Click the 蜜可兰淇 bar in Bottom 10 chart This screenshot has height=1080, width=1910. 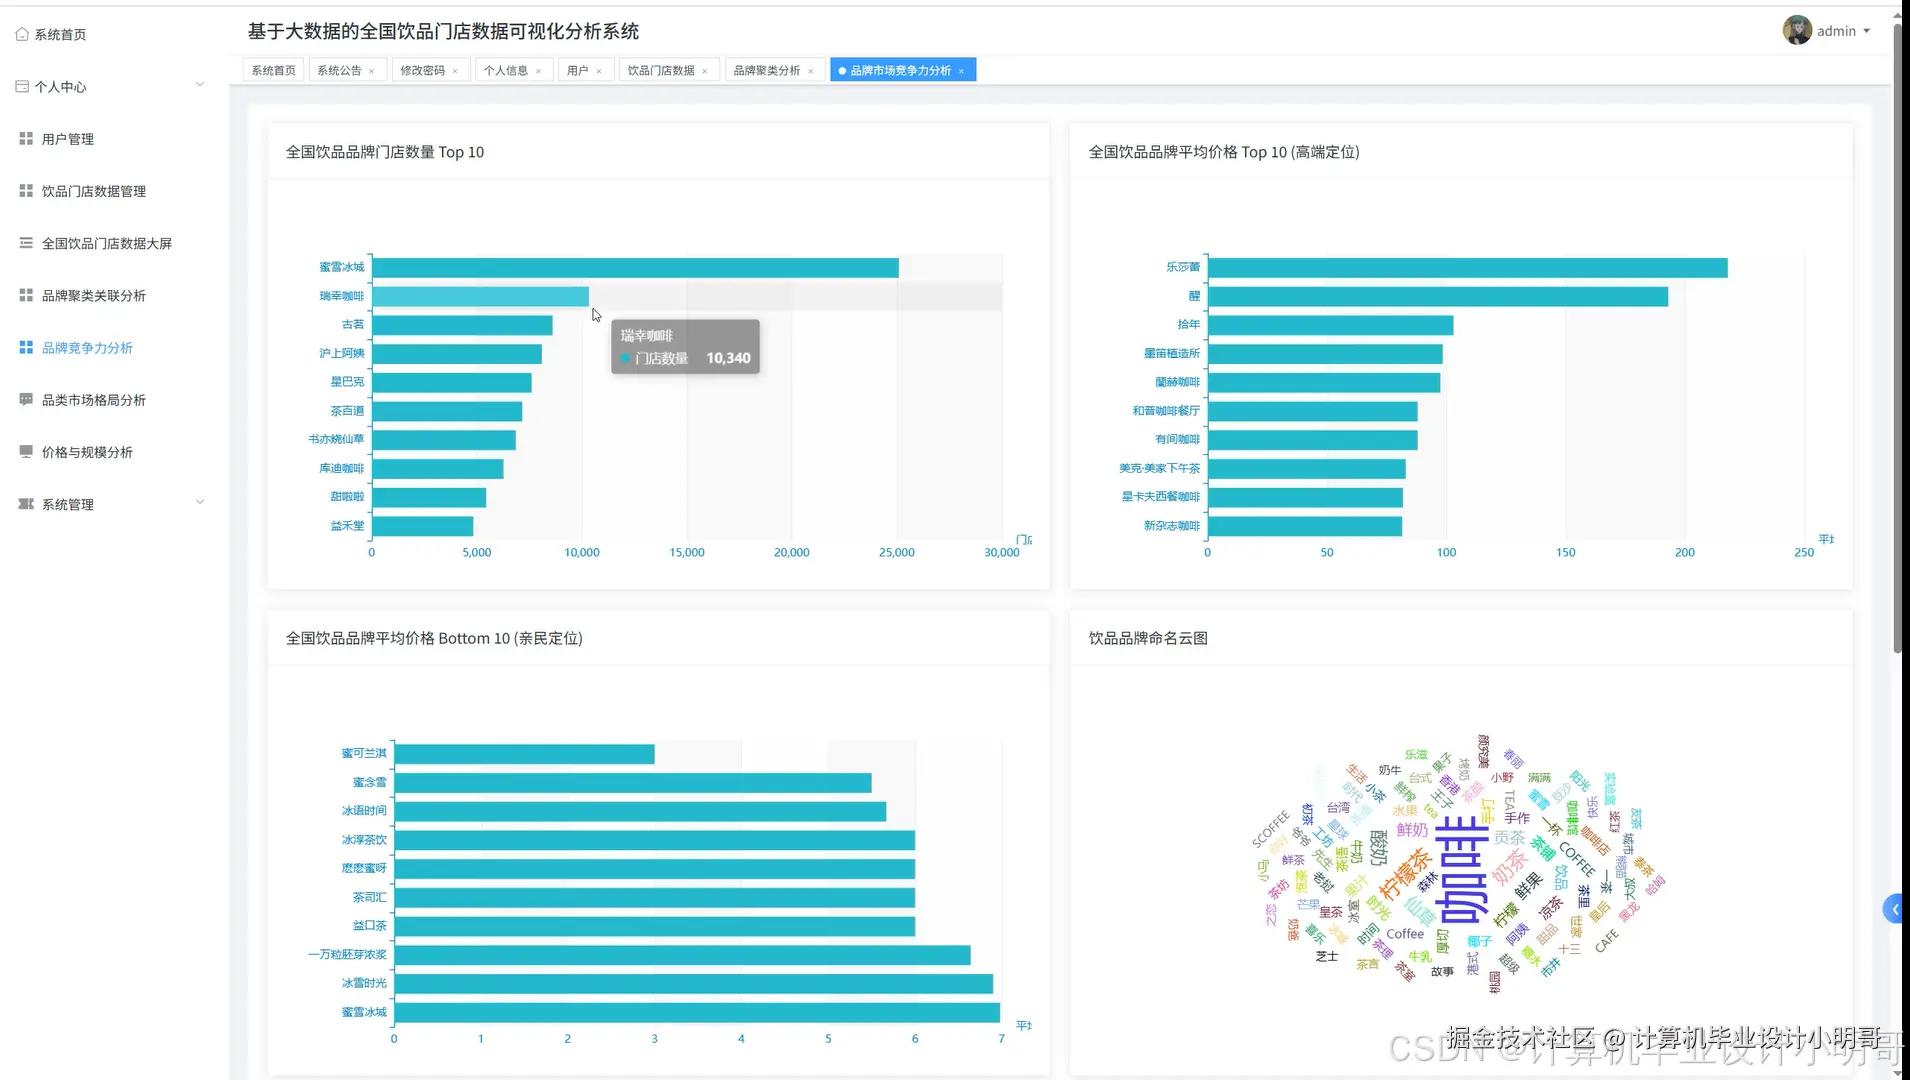point(525,754)
